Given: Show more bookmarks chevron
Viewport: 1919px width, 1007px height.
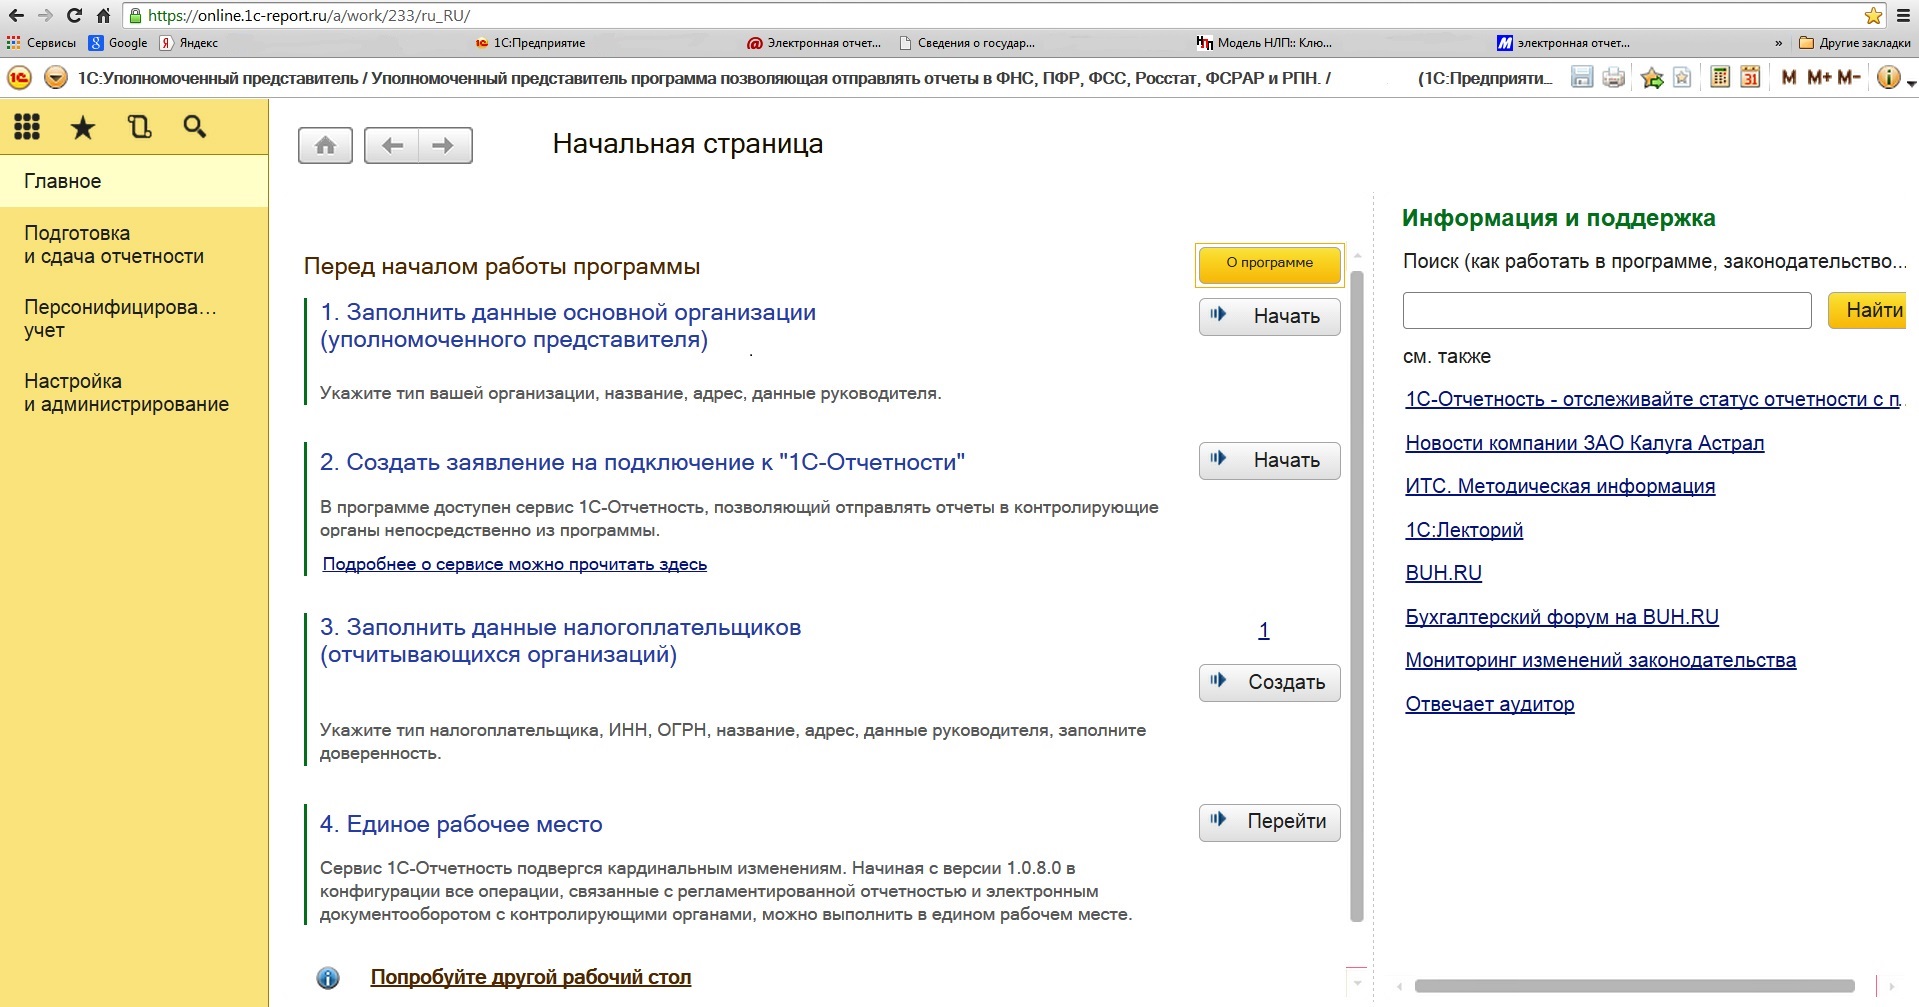Looking at the screenshot, I should (x=1778, y=43).
